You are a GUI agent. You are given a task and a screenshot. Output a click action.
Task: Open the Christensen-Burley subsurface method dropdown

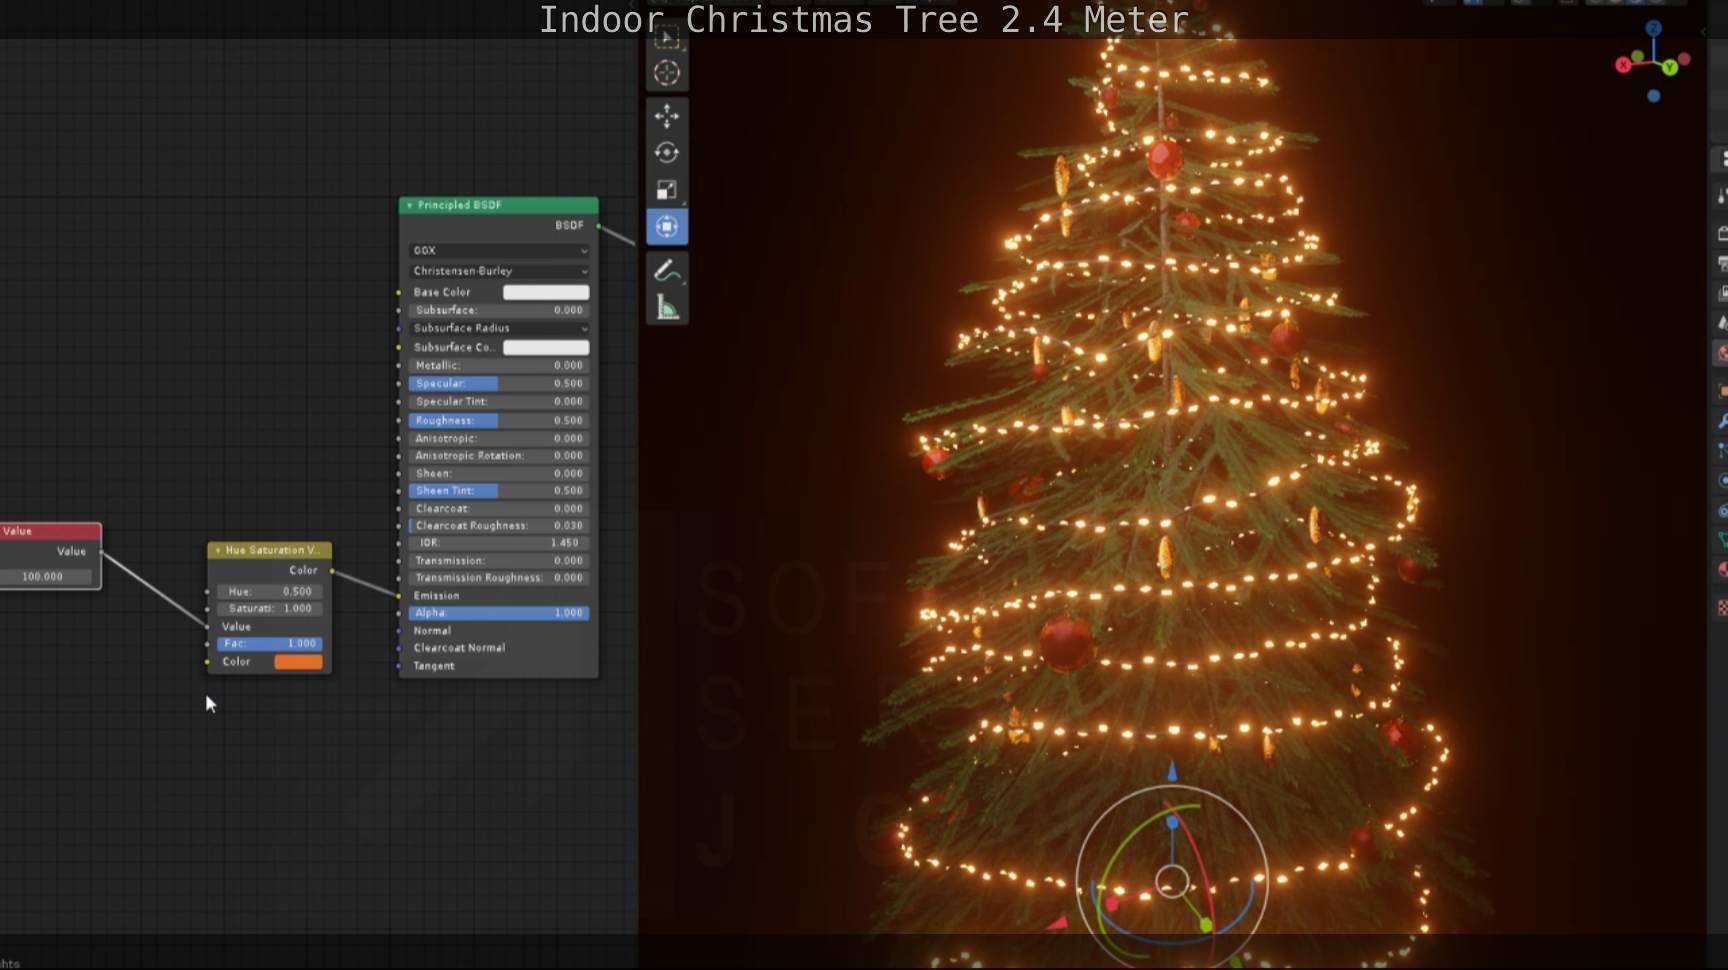[x=499, y=271]
